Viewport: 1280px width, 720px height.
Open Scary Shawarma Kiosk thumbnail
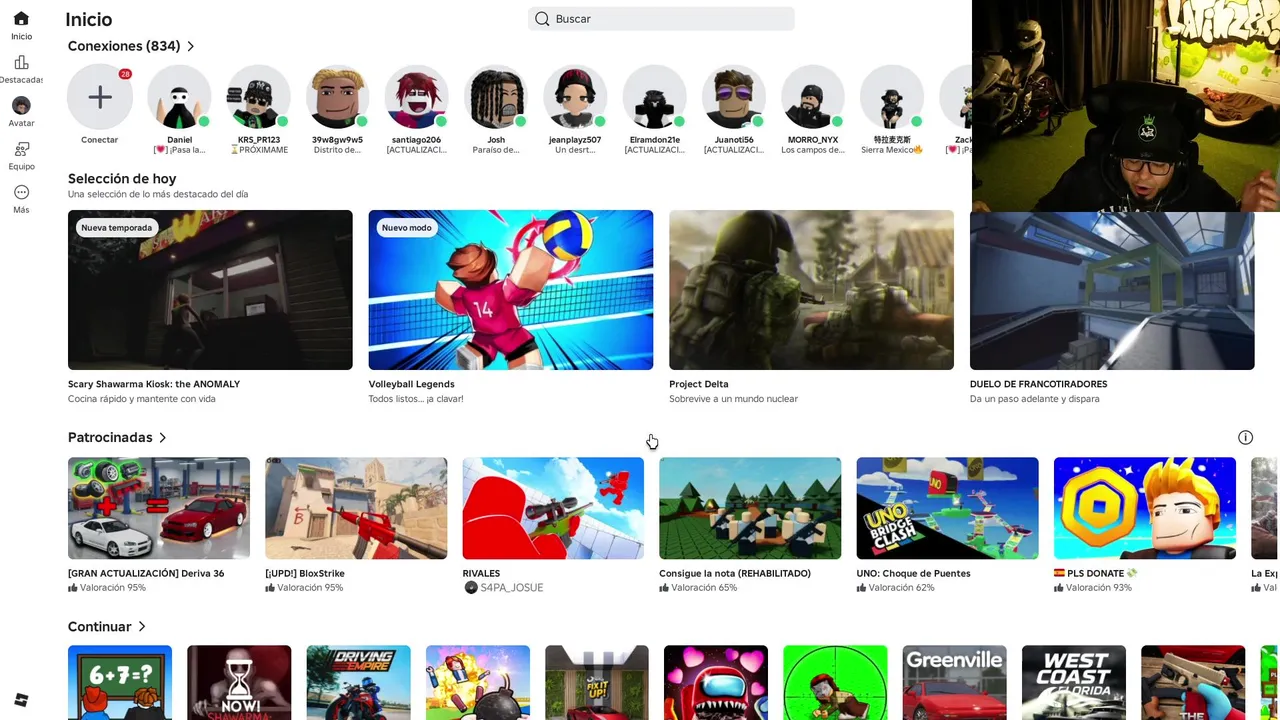tap(210, 290)
